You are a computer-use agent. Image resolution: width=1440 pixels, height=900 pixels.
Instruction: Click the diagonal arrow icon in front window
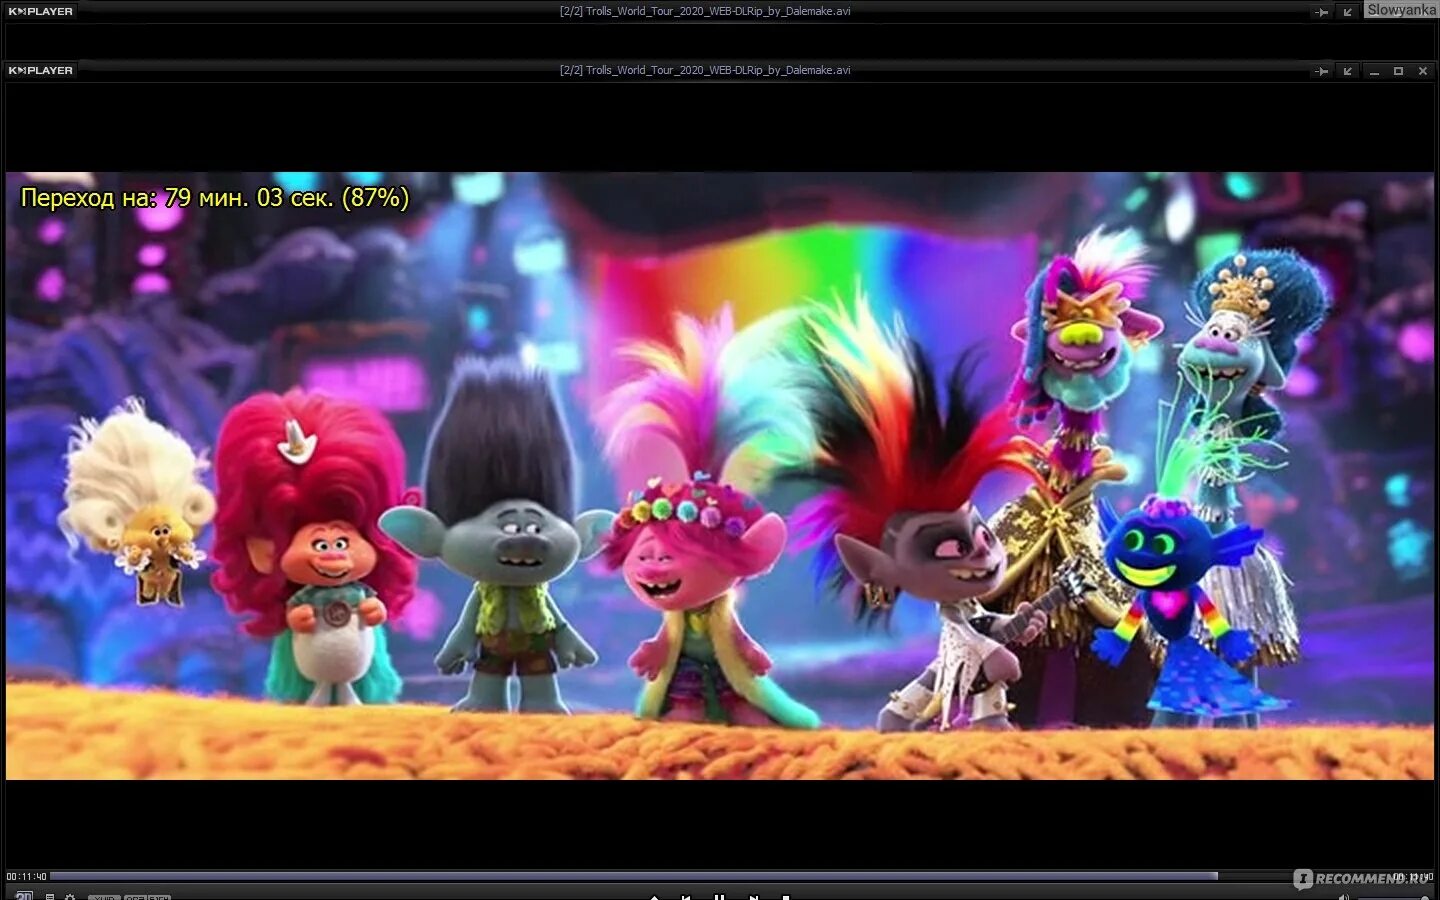click(1347, 71)
